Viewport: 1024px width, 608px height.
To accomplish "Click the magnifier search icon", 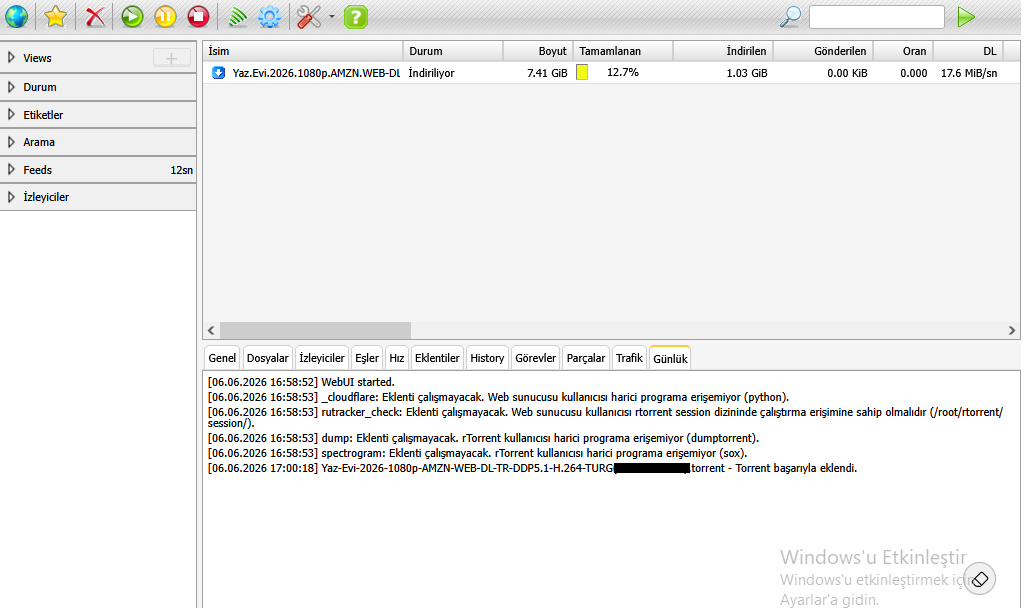I will click(790, 16).
